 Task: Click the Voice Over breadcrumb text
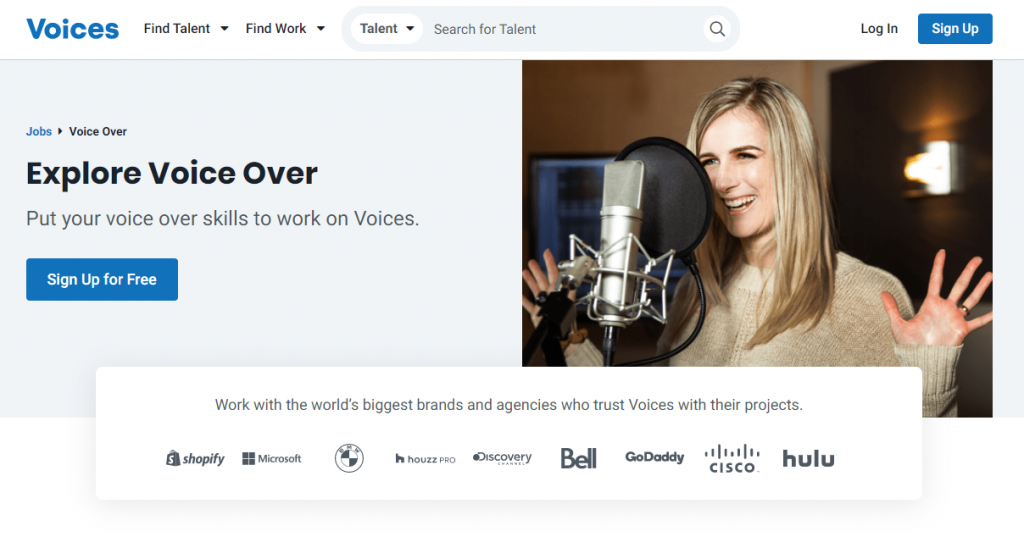(98, 131)
